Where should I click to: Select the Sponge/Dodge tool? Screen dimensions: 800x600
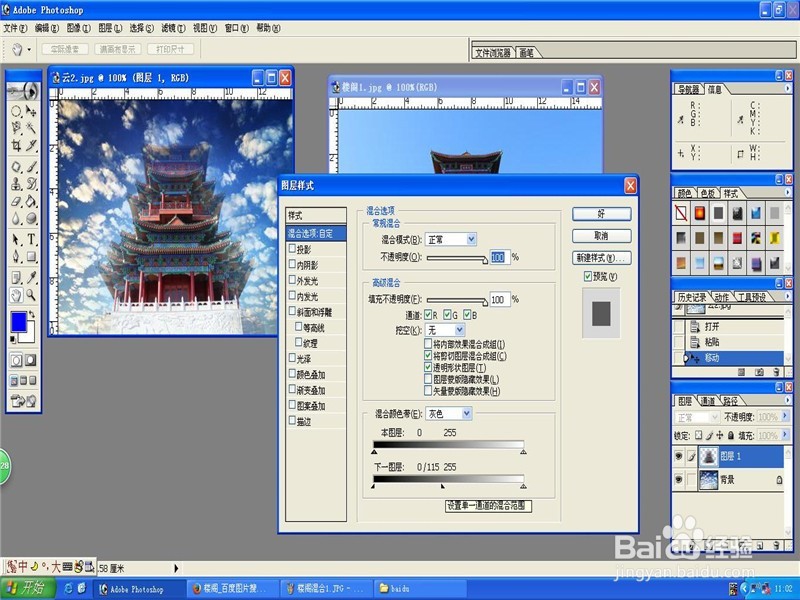tap(31, 218)
